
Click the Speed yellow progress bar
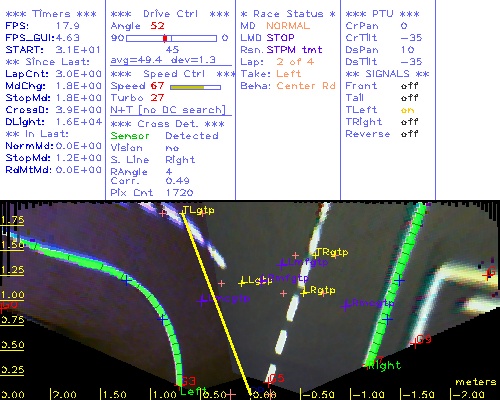(x=195, y=87)
